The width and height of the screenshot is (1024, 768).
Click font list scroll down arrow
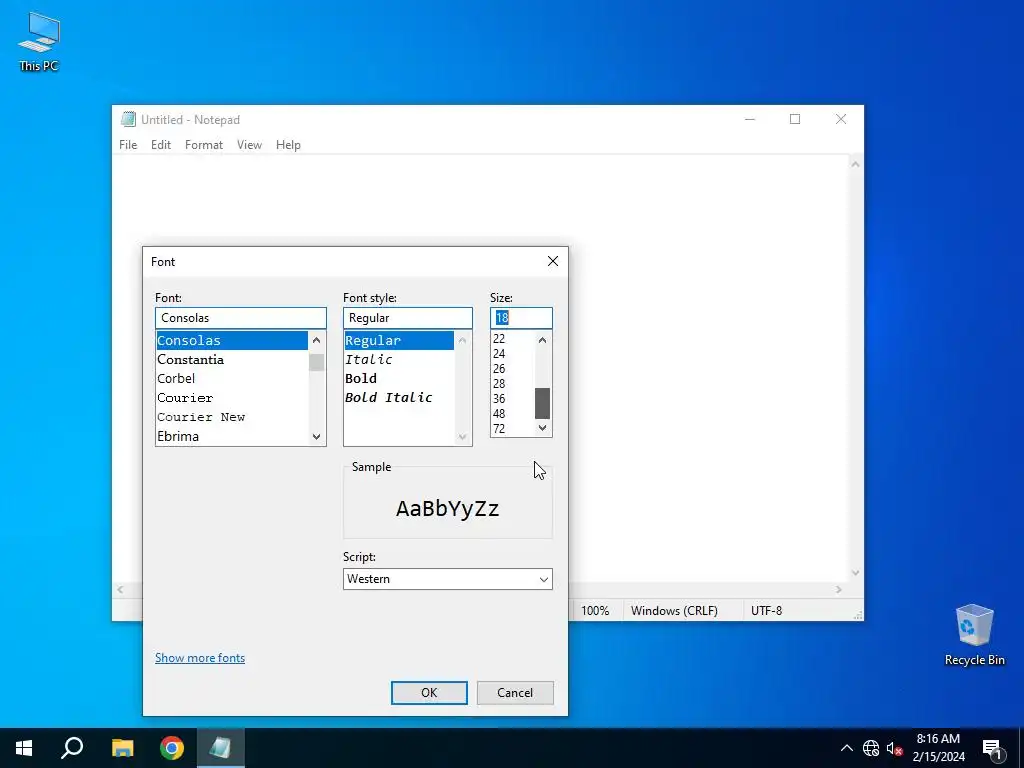tap(317, 437)
